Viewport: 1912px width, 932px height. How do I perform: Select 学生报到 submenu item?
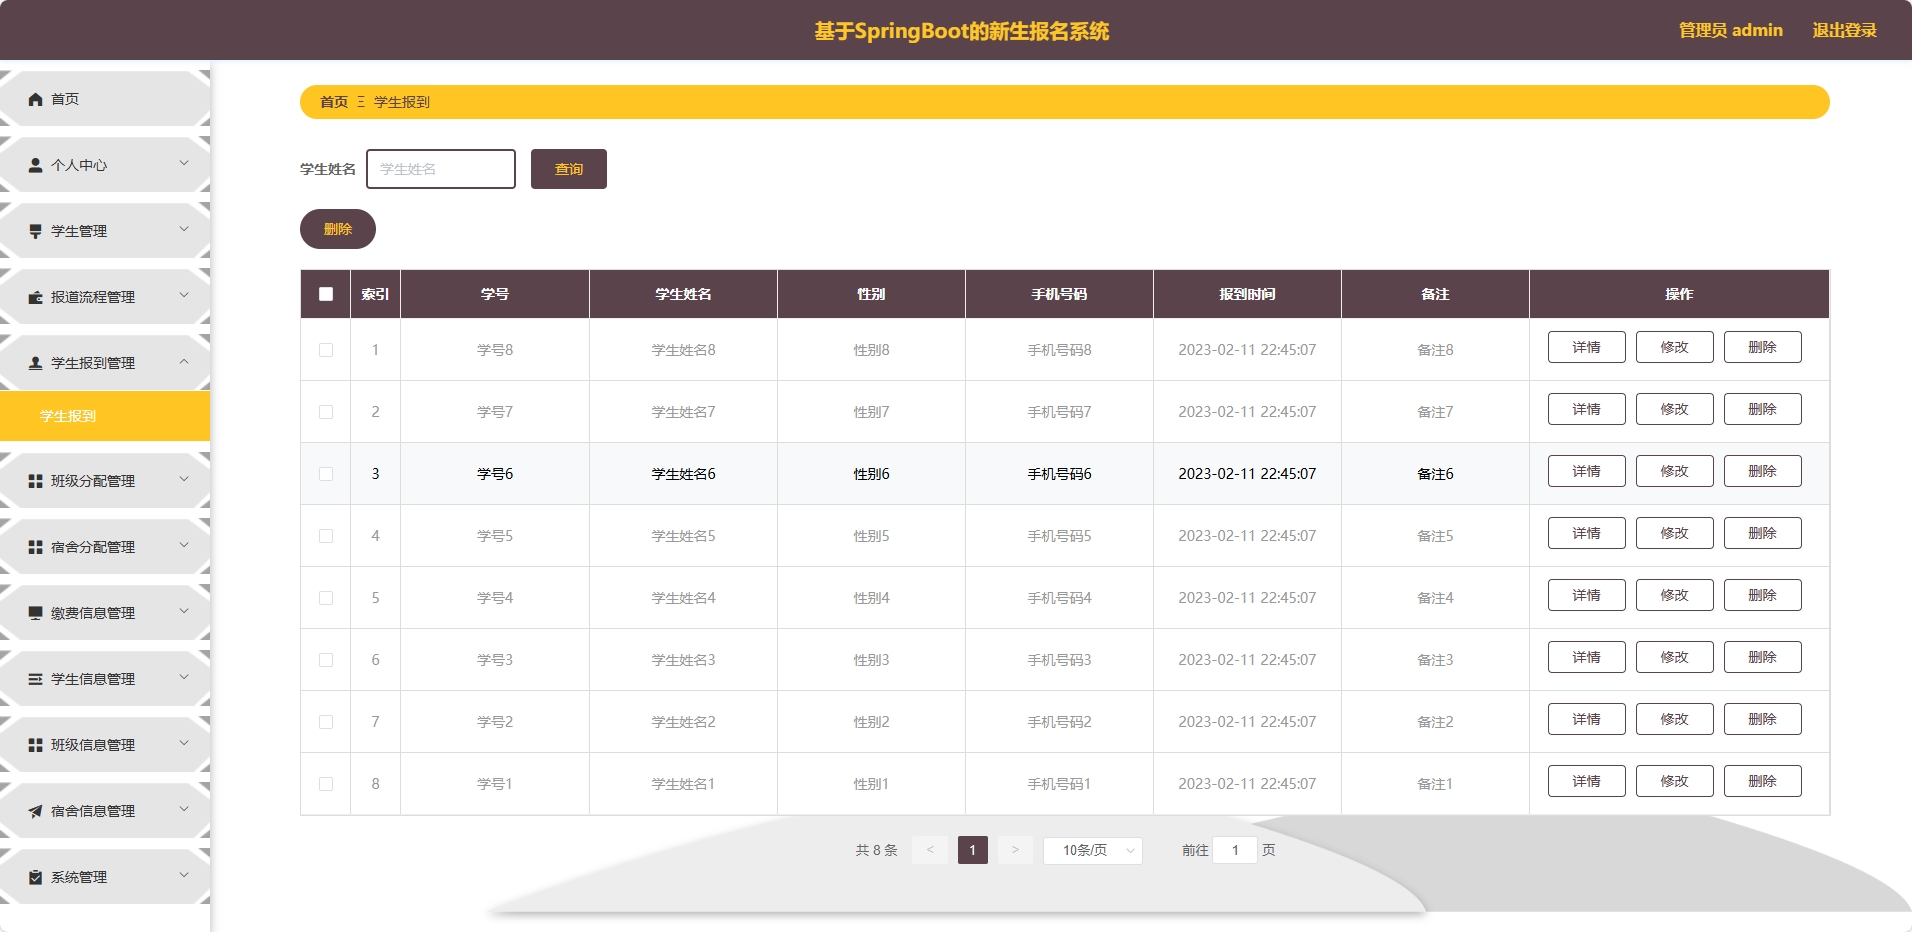tap(105, 416)
